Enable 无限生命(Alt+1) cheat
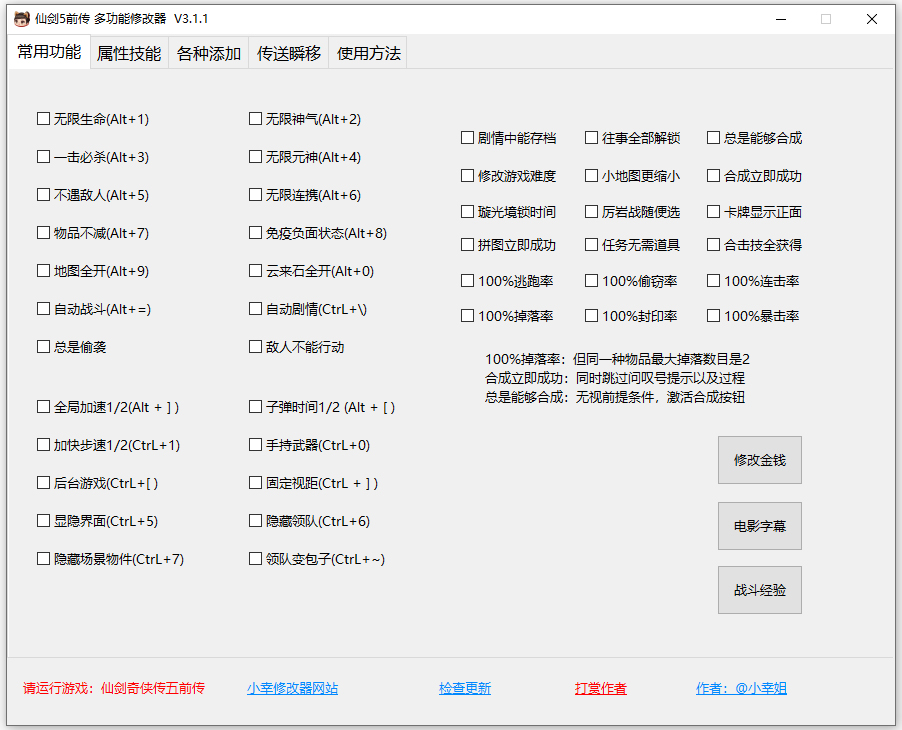Image resolution: width=902 pixels, height=730 pixels. click(x=43, y=118)
